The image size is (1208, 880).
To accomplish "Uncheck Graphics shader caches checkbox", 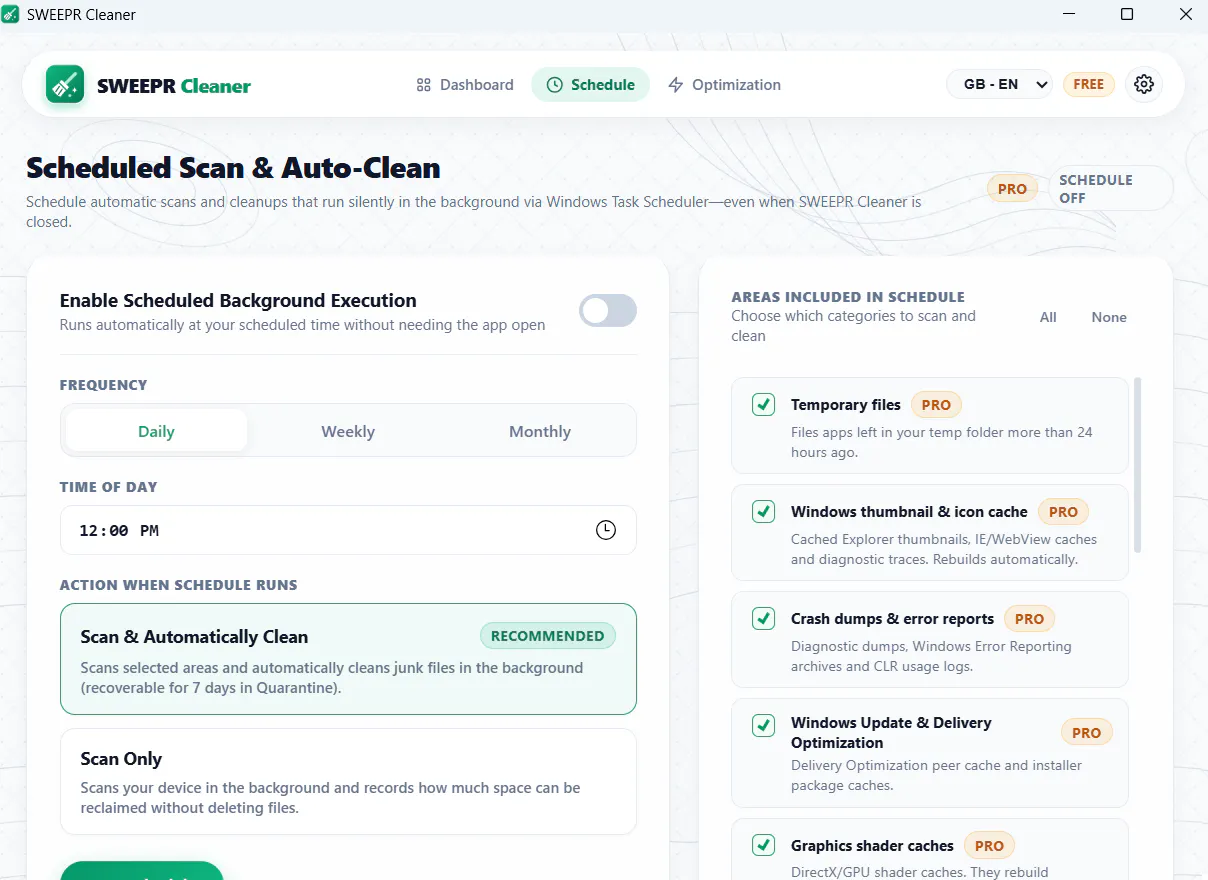I will [763, 845].
